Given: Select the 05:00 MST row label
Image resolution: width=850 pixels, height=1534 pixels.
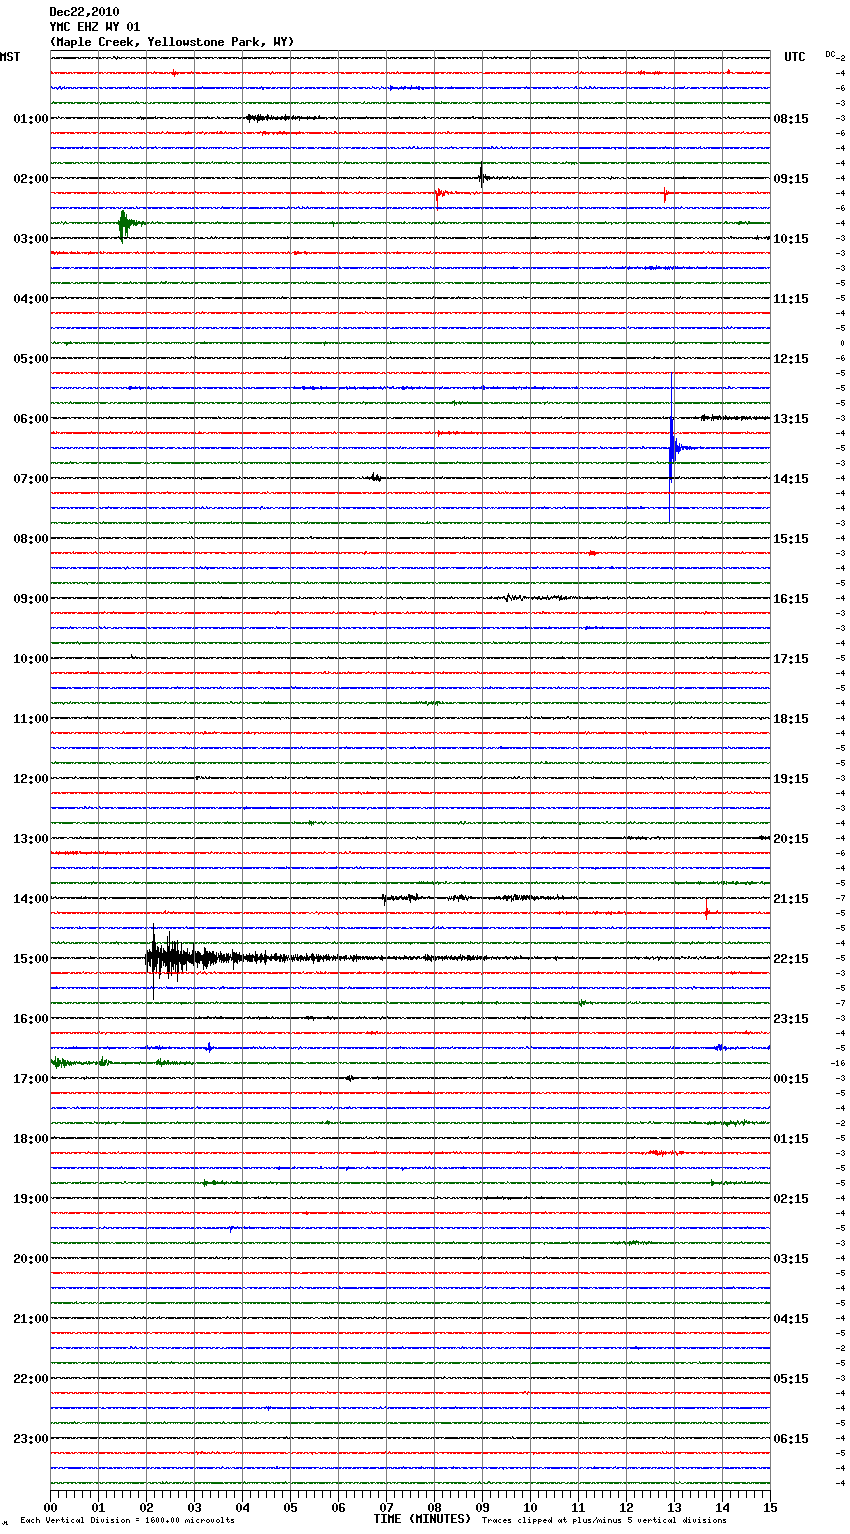Looking at the screenshot, I should click(x=30, y=359).
